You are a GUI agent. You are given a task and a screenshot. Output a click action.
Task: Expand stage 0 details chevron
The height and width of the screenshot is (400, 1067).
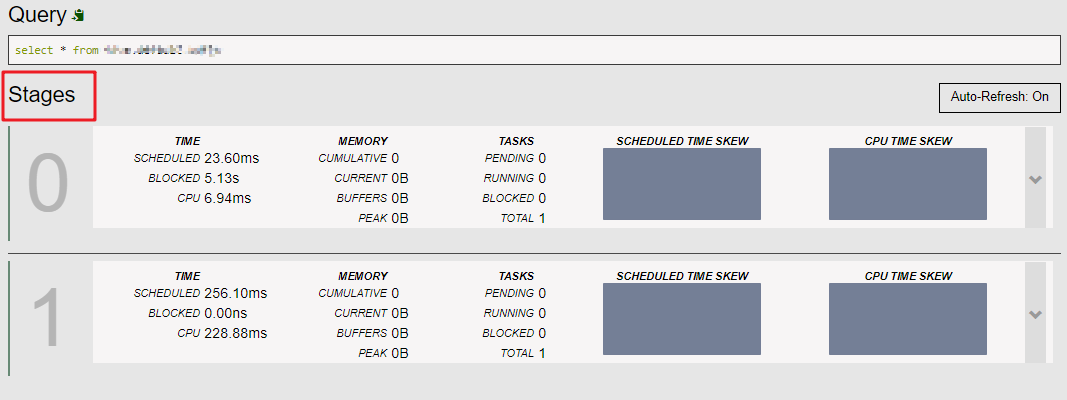[1036, 180]
